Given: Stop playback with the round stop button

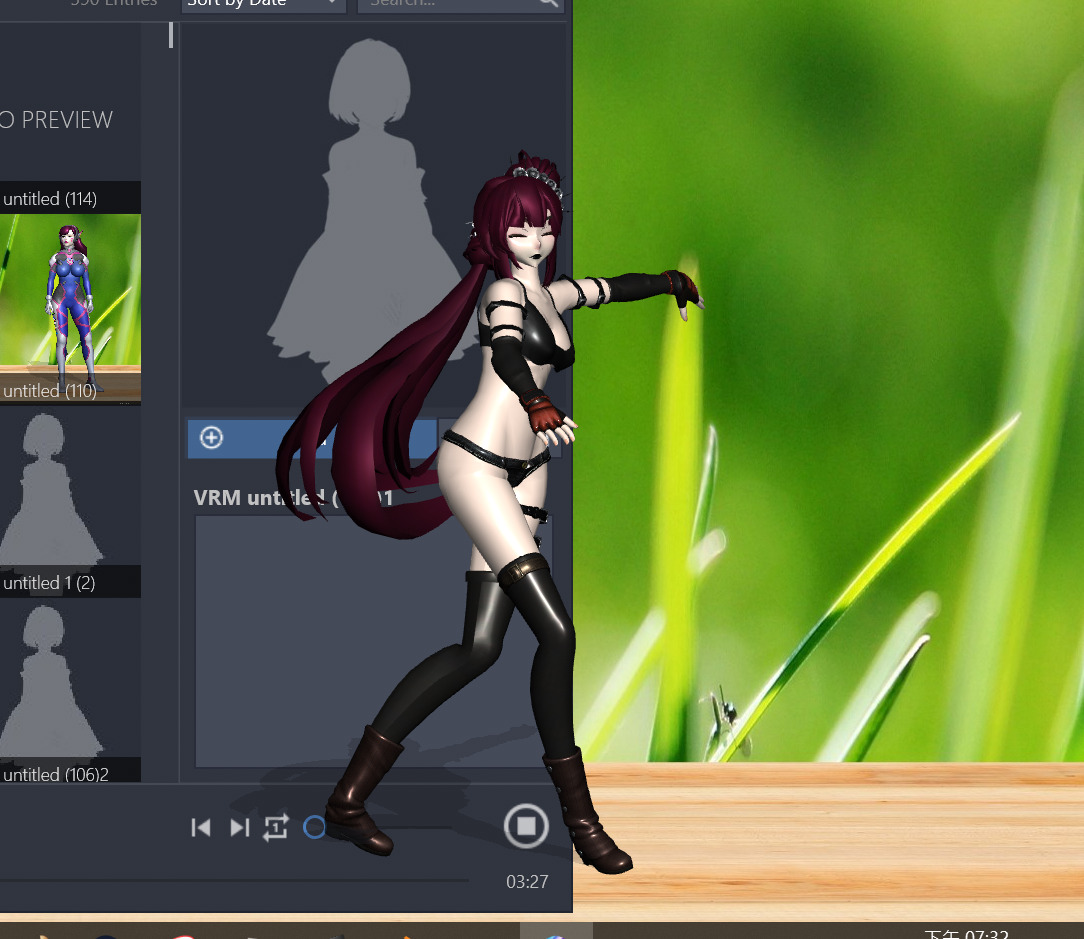Looking at the screenshot, I should point(526,826).
